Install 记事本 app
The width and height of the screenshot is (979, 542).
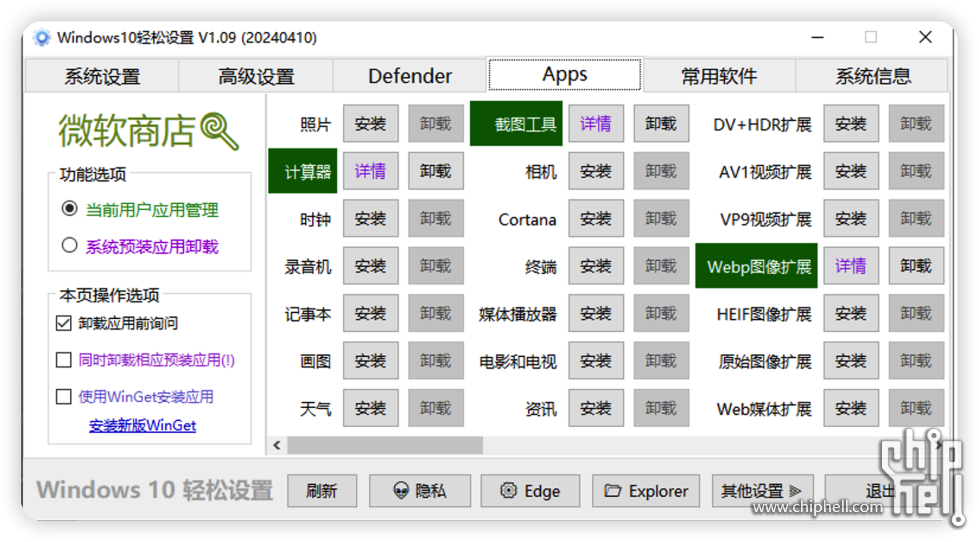[371, 313]
